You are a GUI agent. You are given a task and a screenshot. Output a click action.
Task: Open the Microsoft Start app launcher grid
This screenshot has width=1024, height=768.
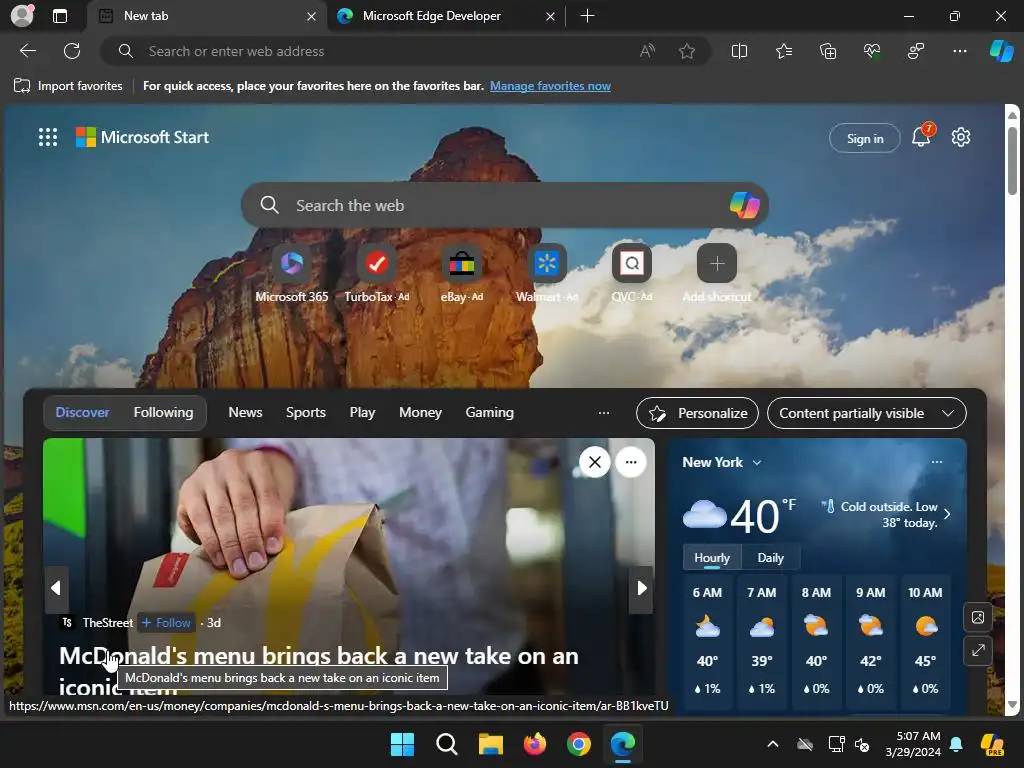tap(48, 137)
